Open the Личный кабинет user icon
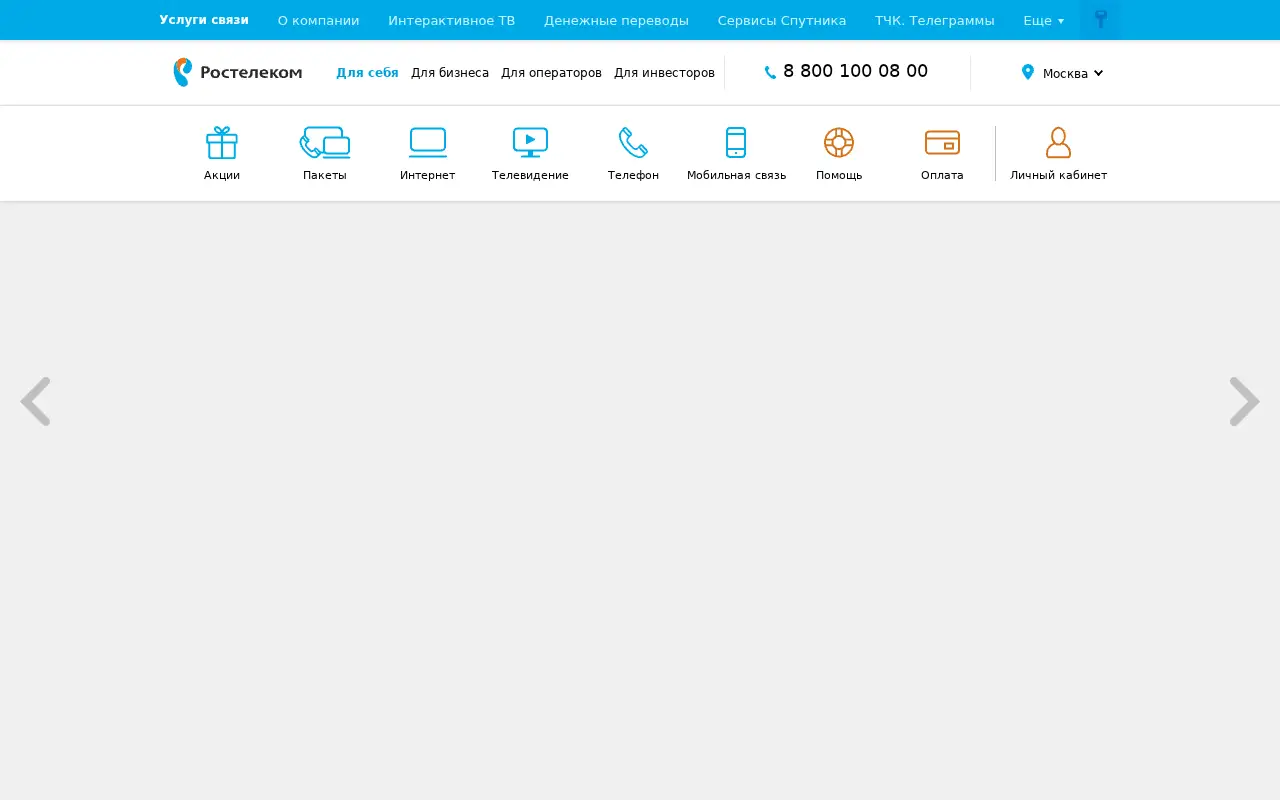The width and height of the screenshot is (1280, 800). coord(1058,143)
